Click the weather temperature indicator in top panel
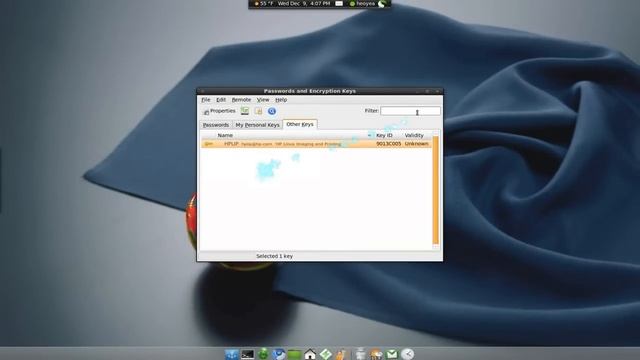640x360 pixels. 264,3
